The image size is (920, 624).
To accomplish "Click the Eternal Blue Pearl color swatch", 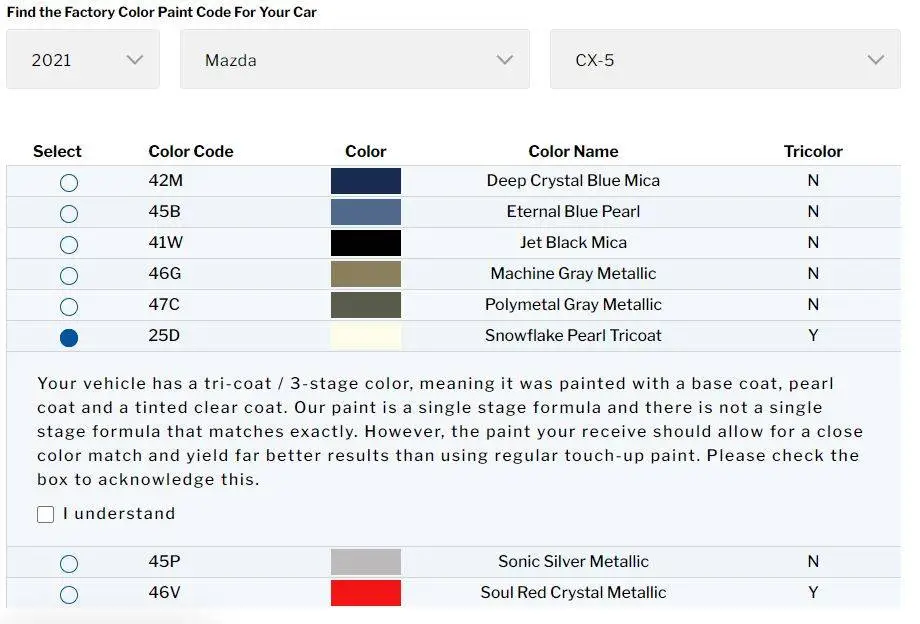I will tap(366, 212).
